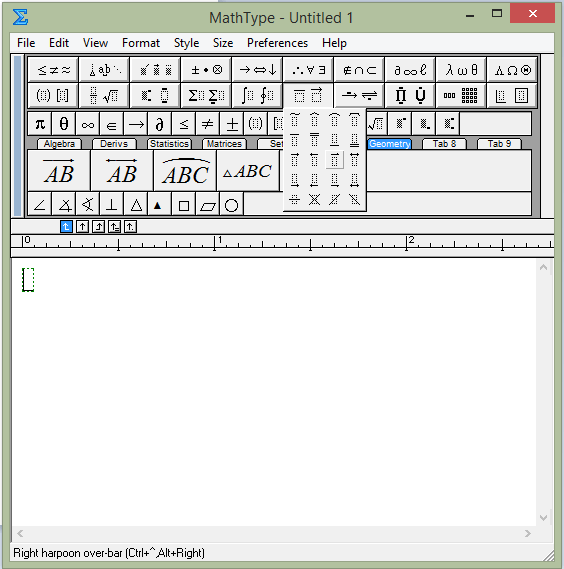This screenshot has height=569, width=564.
Task: Select right-justified tab stop
Action: tap(98, 227)
